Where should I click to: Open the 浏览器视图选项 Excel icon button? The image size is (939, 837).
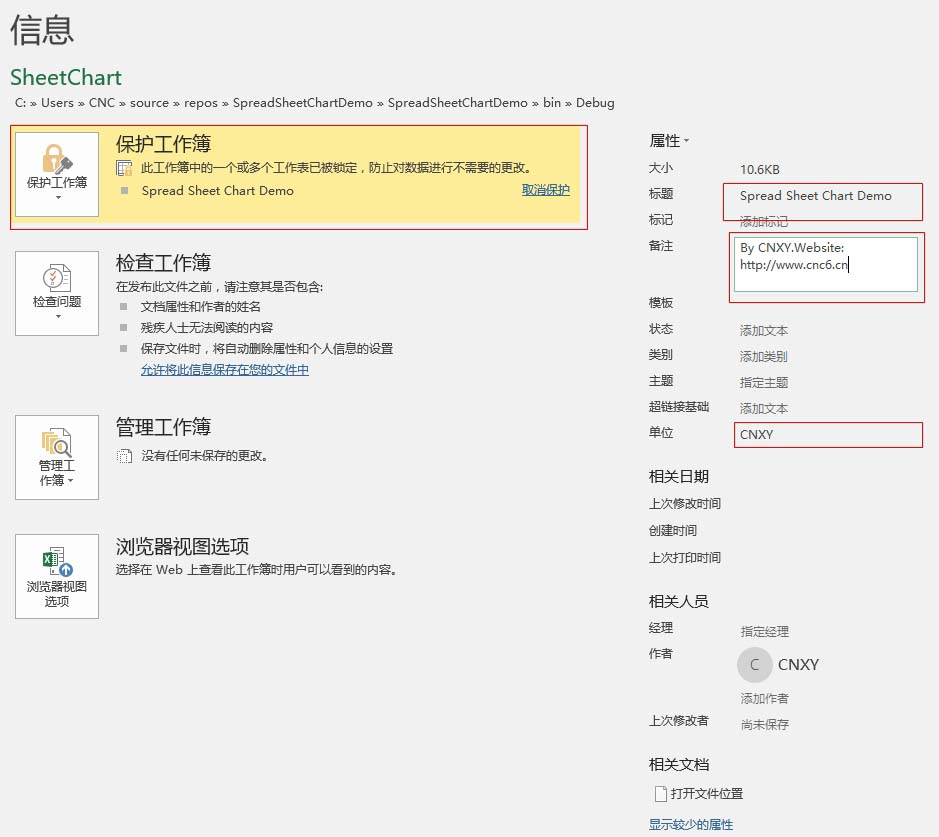tap(57, 577)
